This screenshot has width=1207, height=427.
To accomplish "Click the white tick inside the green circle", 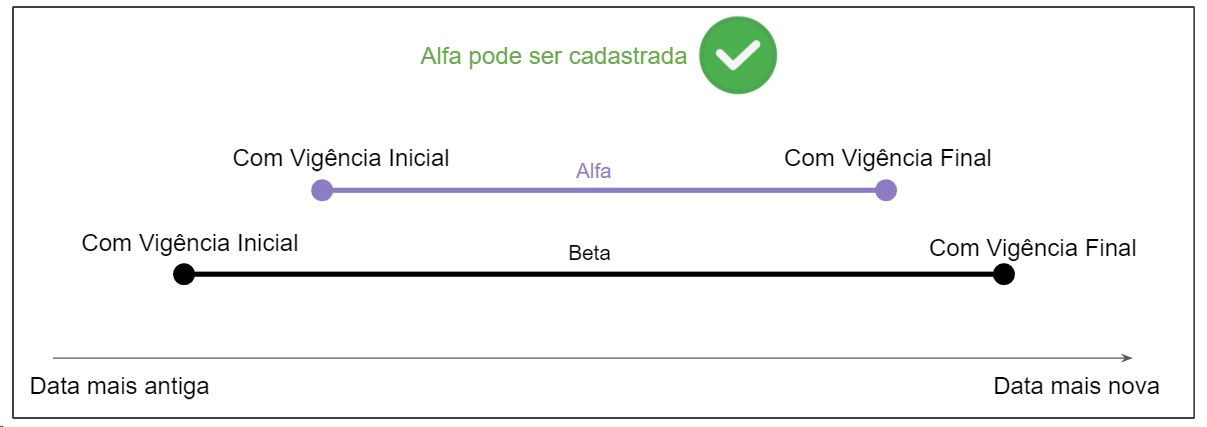I will [736, 57].
